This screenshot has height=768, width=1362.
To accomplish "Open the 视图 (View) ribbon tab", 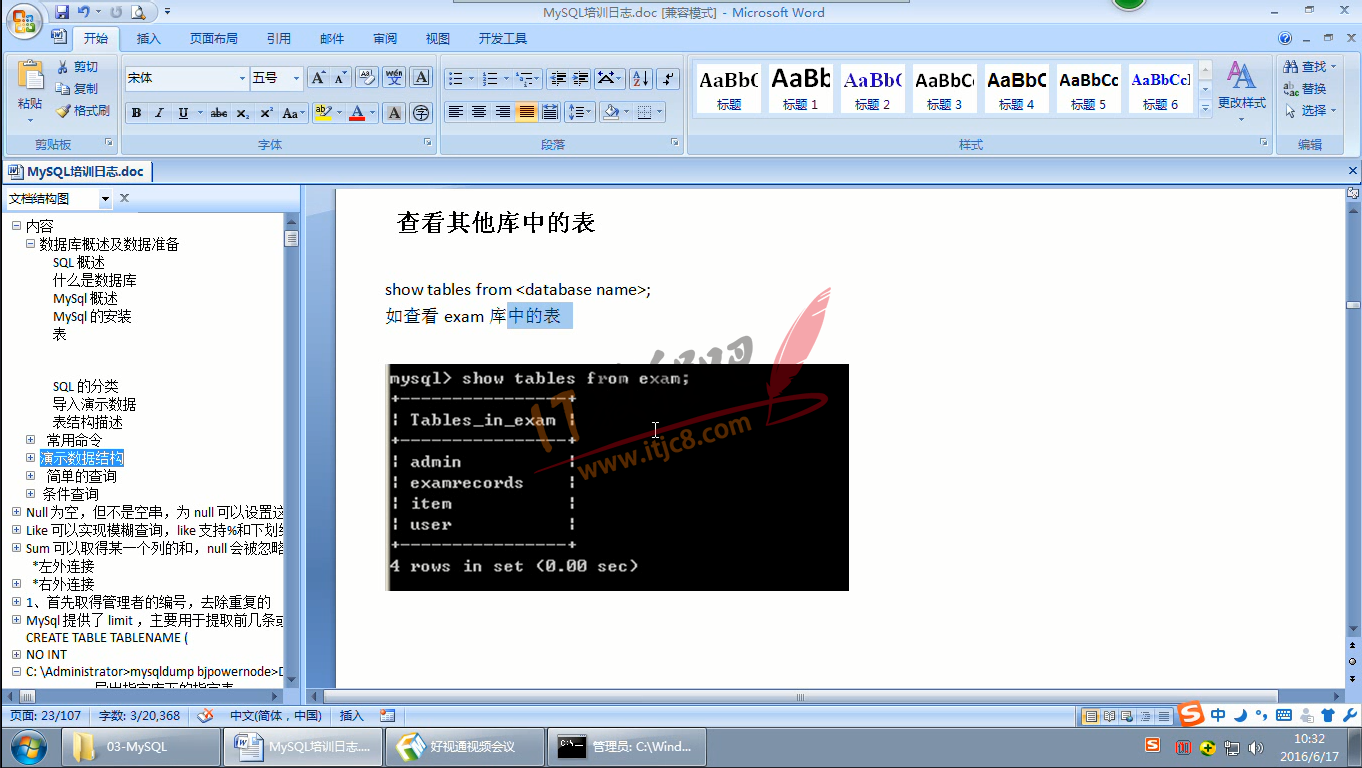I will pyautogui.click(x=438, y=39).
